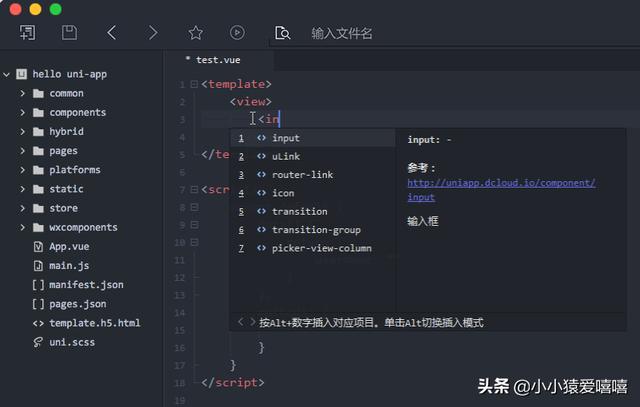
Task: Click the new file toolbar icon
Action: 28,33
